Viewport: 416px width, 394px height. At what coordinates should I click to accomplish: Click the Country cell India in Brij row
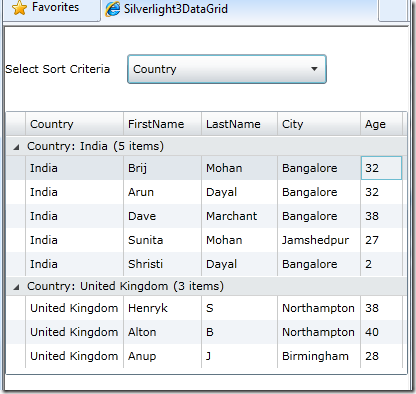[x=74, y=168]
